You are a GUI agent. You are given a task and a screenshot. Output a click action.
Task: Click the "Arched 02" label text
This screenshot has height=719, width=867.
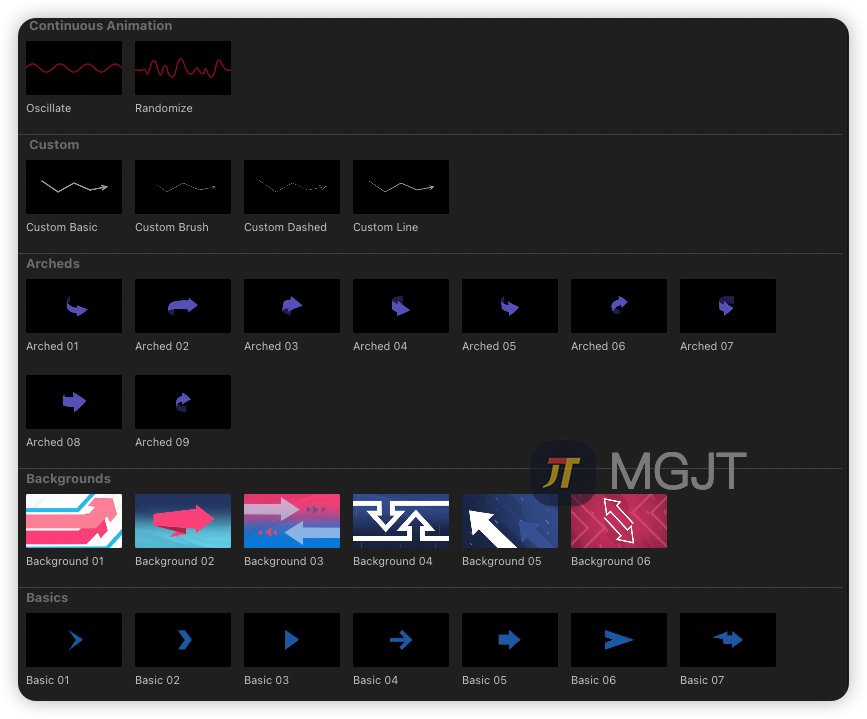162,346
